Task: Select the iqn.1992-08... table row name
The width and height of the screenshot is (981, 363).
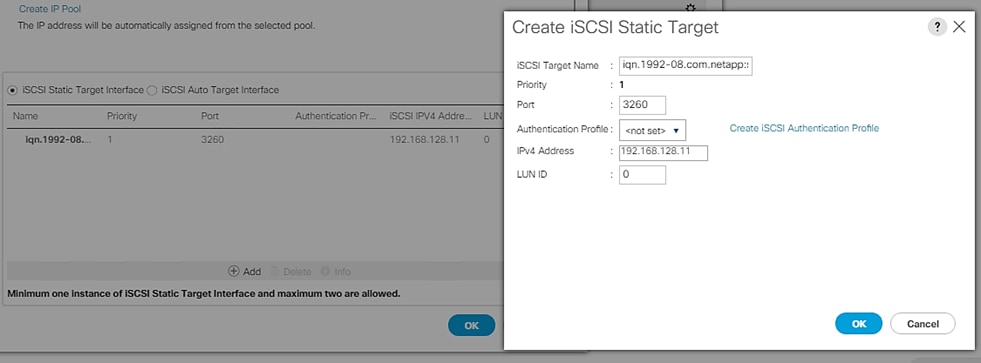Action: click(58, 140)
